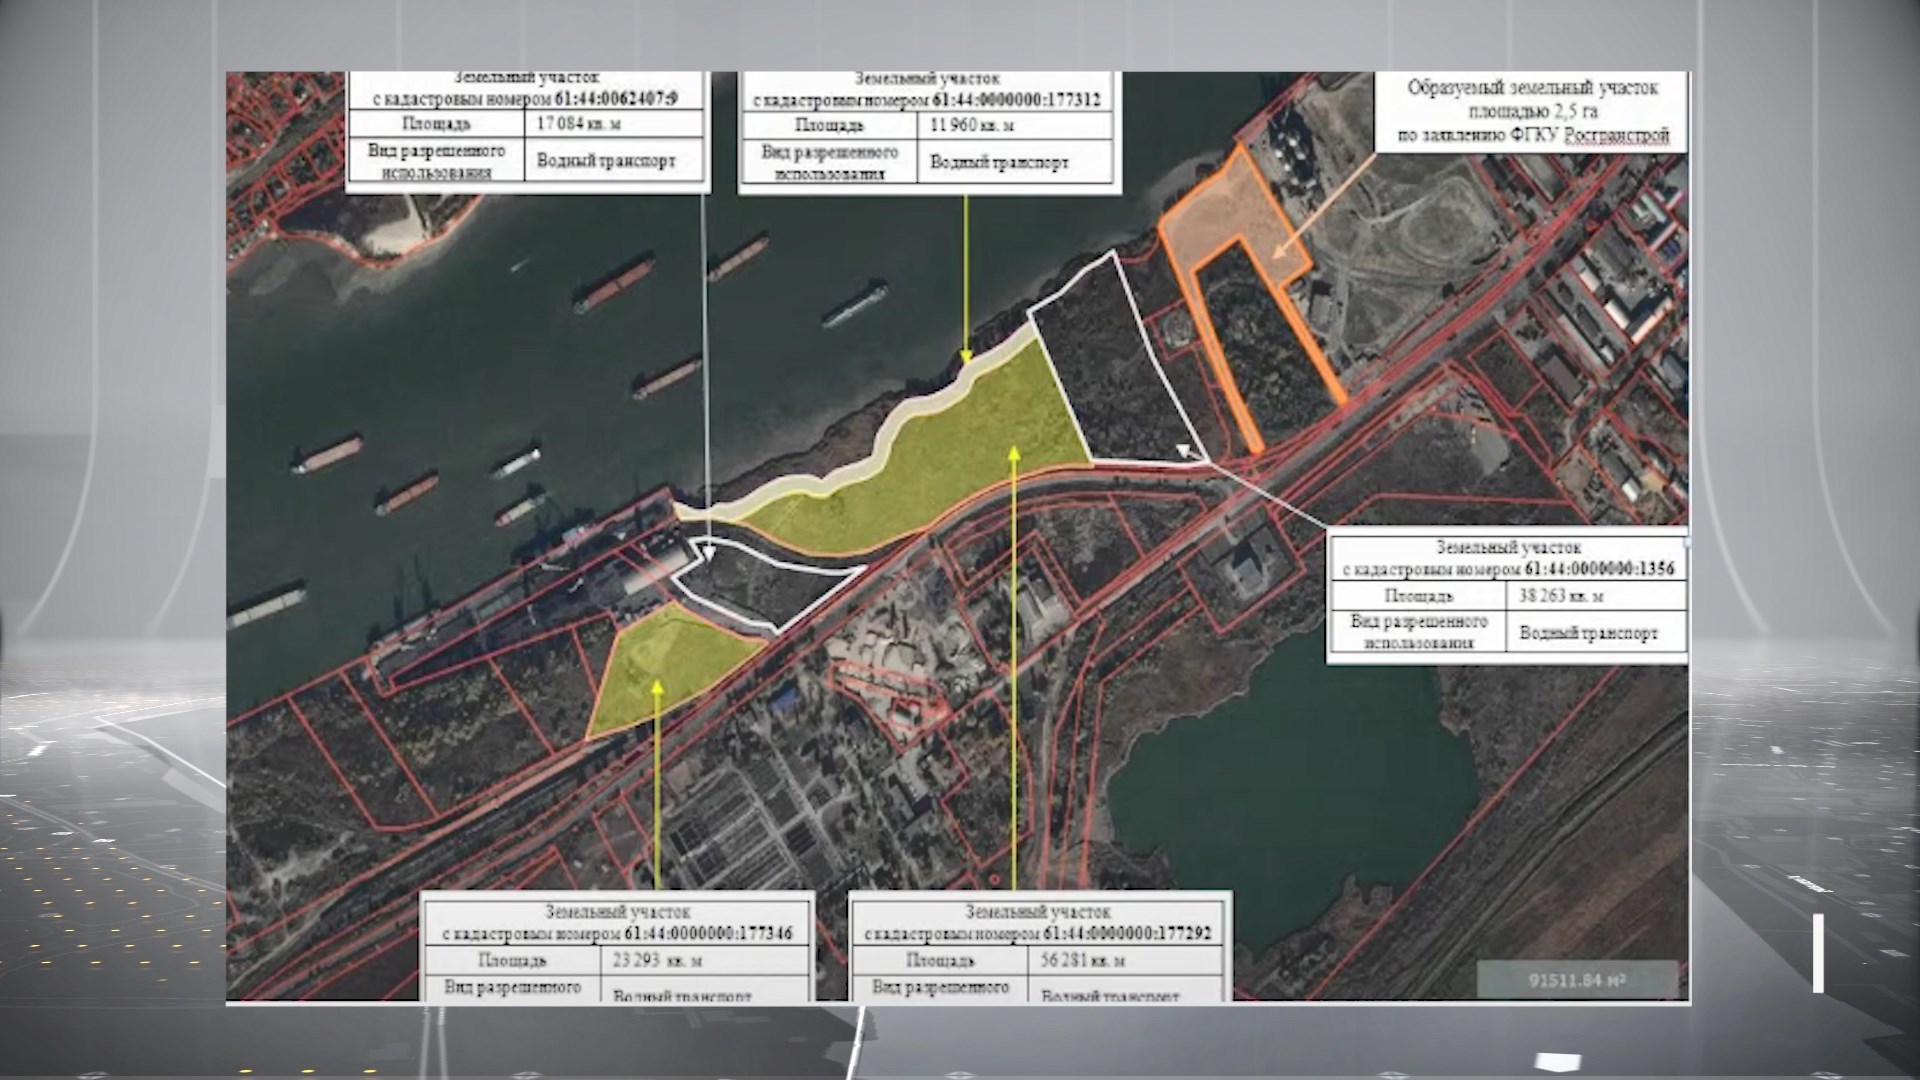Screen dimensions: 1920x1080
Task: Click 'Водный транспорт' in the 1356 table
Action: pos(1596,633)
